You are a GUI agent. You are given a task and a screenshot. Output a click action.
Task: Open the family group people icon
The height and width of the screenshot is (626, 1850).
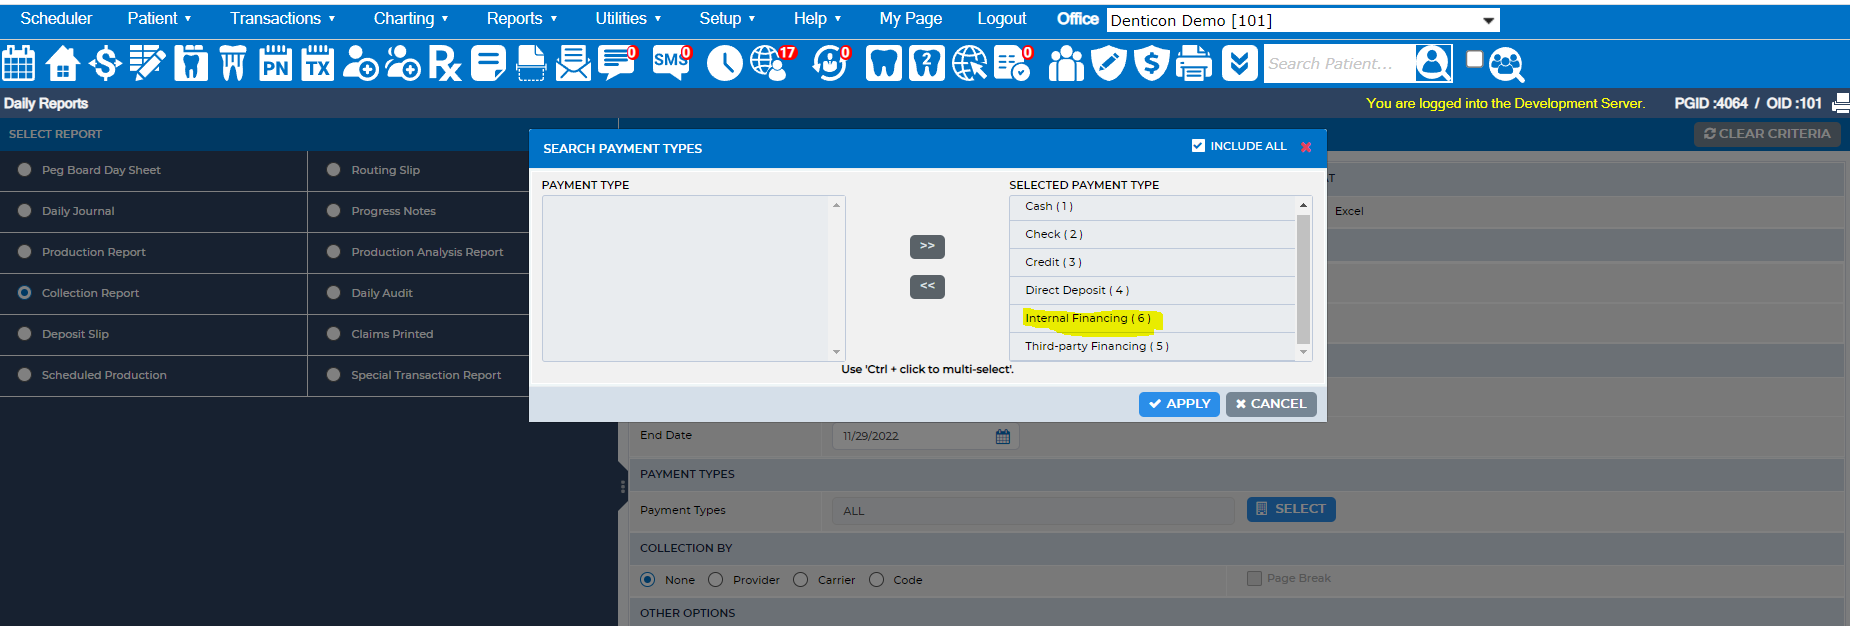[x=1066, y=64]
